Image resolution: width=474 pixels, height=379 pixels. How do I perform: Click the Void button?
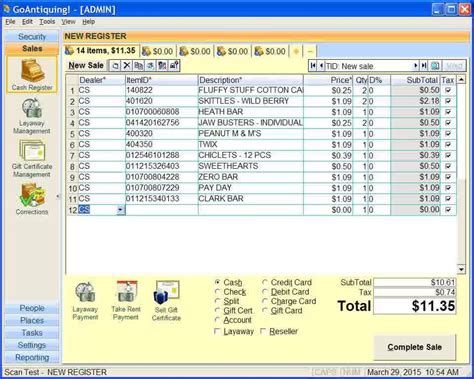(454, 66)
